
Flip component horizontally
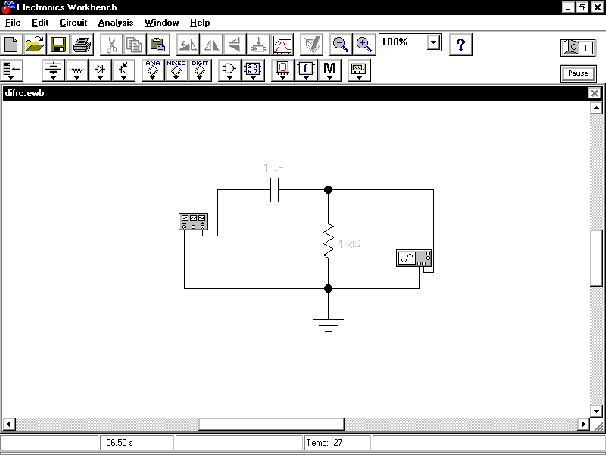[x=211, y=44]
